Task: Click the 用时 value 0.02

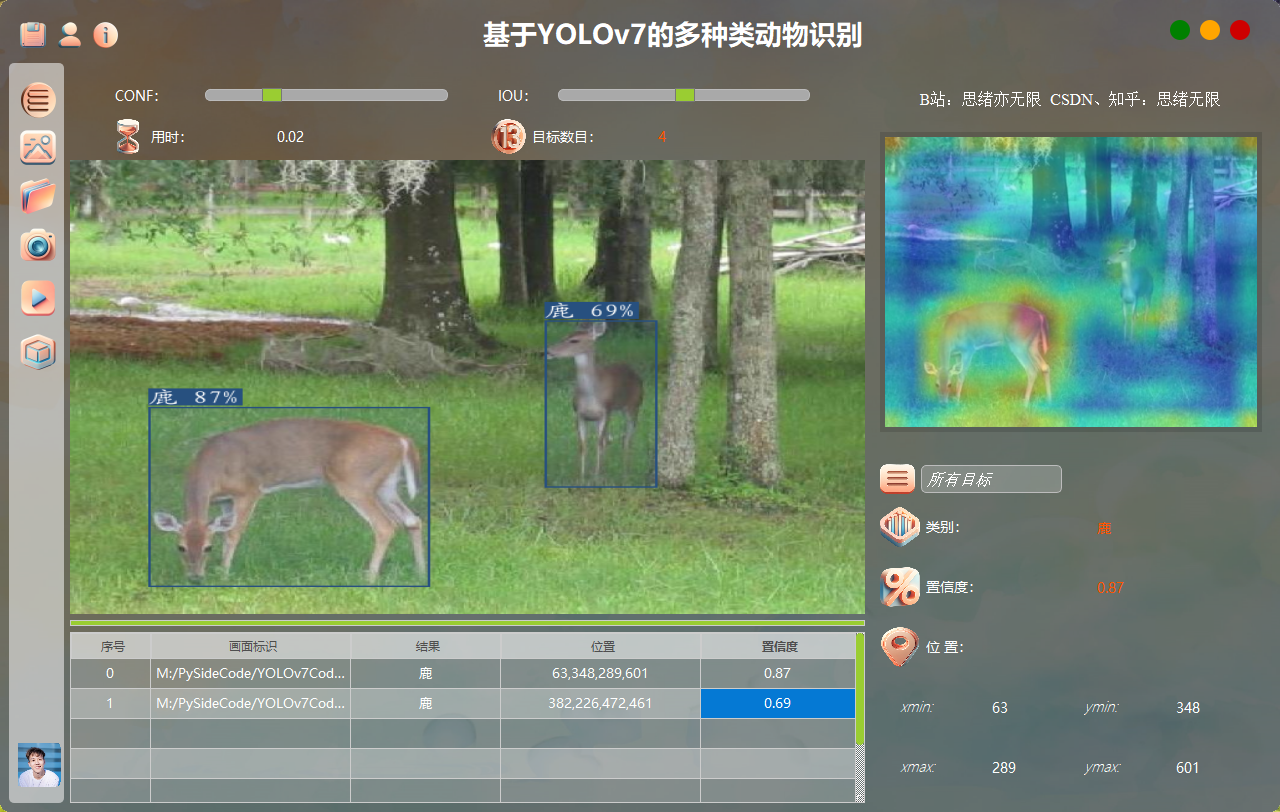Action: (290, 137)
